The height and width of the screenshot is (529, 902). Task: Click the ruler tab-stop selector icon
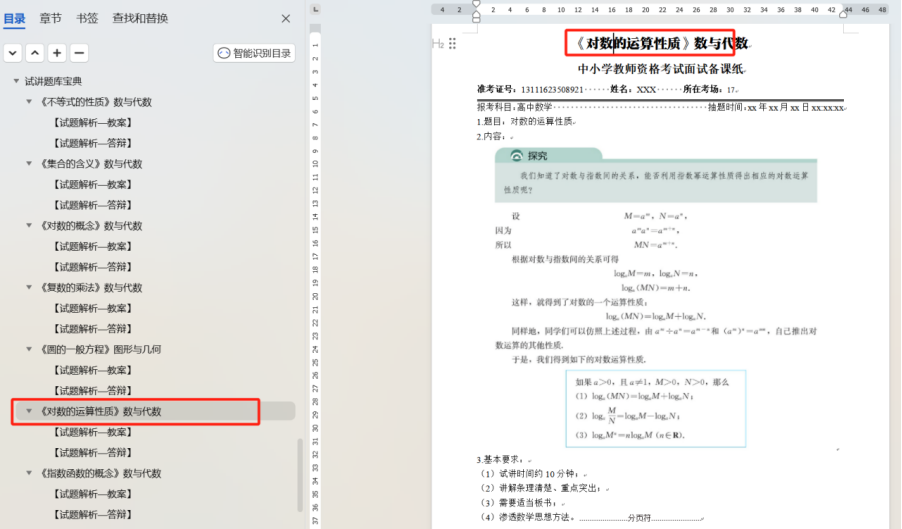[315, 9]
